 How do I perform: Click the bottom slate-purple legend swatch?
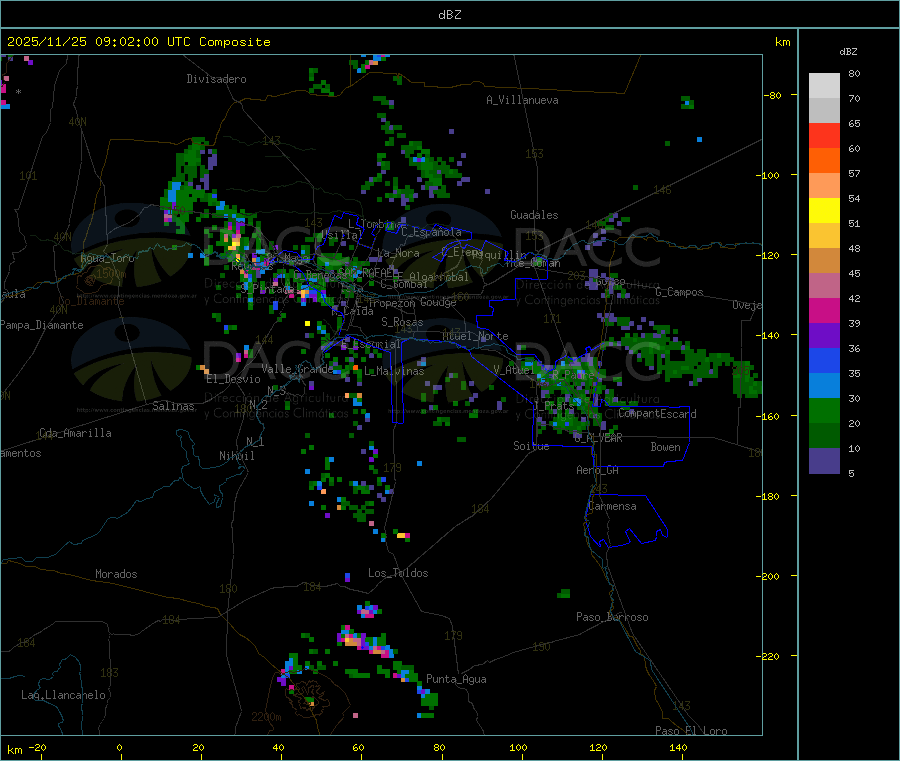824,461
